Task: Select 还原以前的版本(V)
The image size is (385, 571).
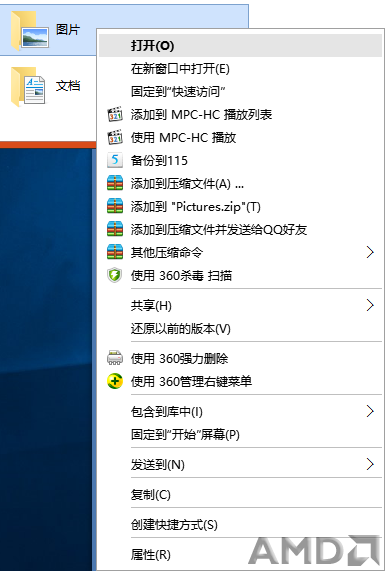Action: coord(240,328)
